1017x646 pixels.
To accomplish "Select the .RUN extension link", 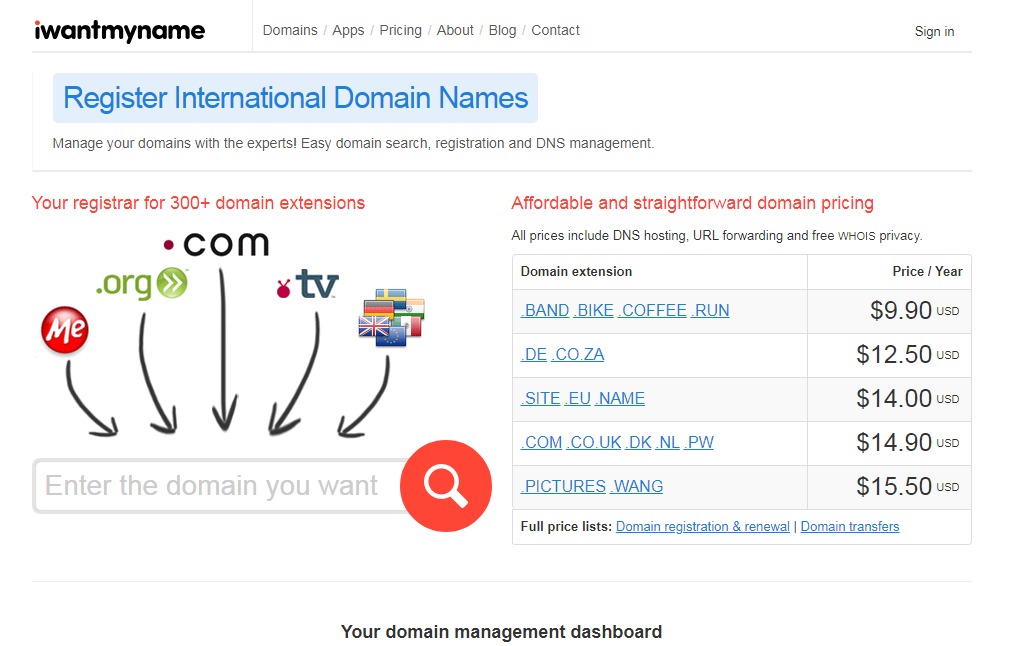I will (x=710, y=311).
